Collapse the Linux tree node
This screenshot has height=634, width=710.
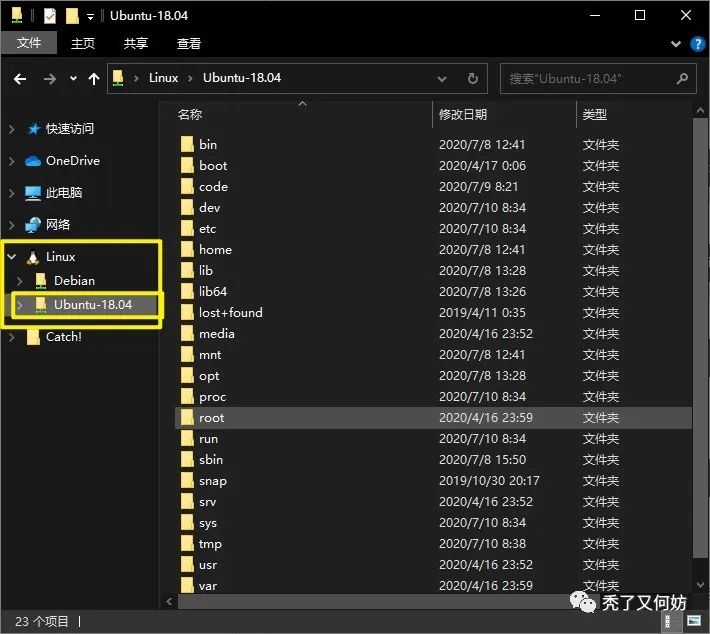pos(12,257)
